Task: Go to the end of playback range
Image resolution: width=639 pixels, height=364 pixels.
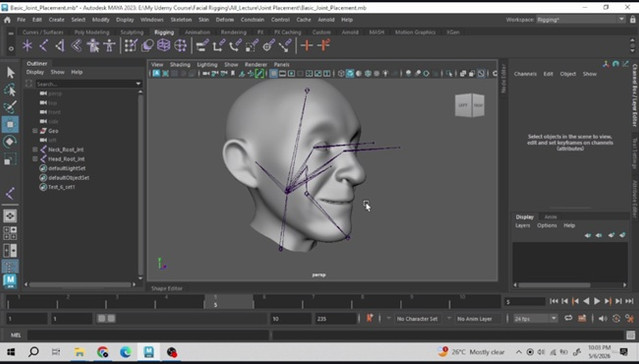Action: click(630, 301)
